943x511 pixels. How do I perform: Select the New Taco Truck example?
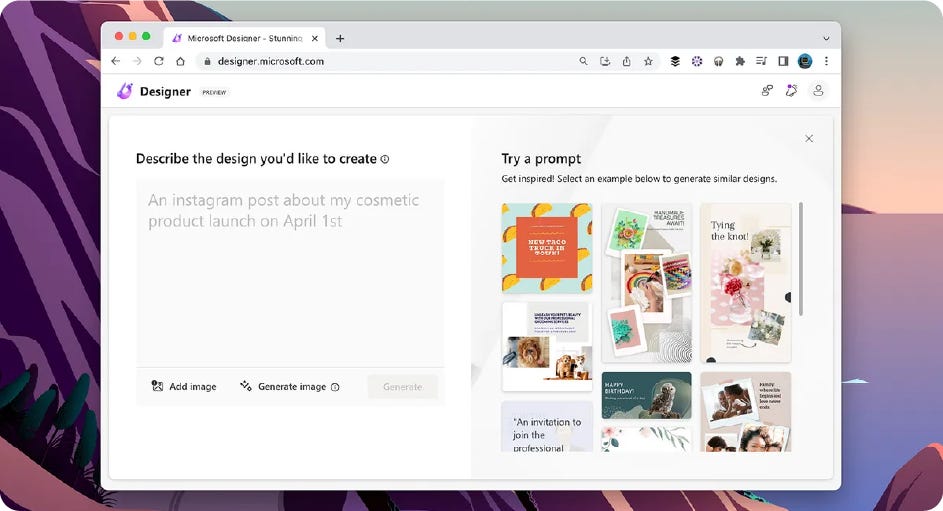(547, 248)
